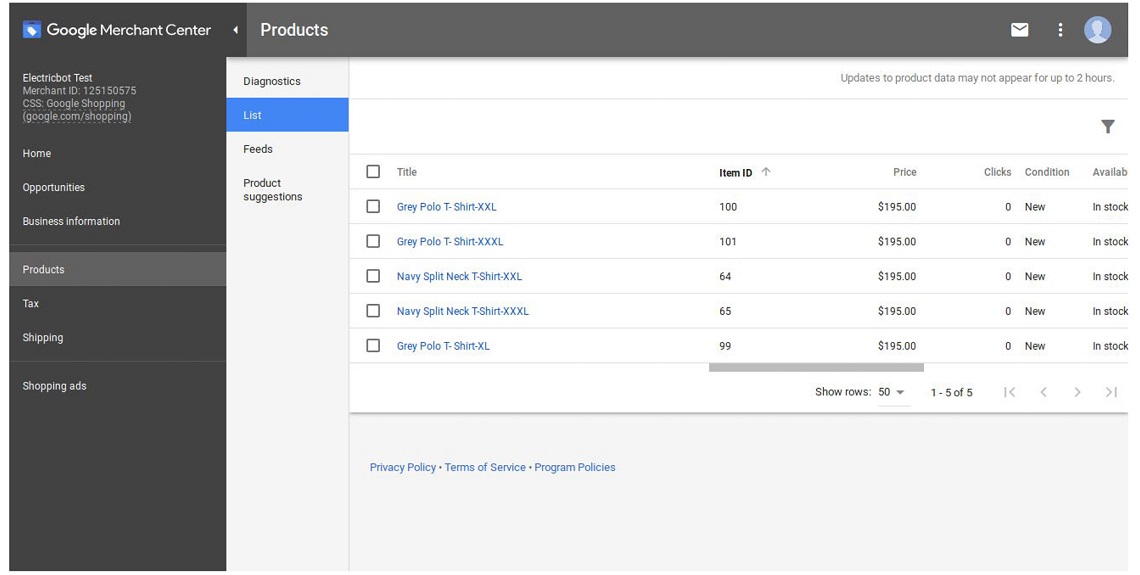Screen dimensions: 1140x575
Task: Open the Grey Polo T-Shirt-XL product link
Action: click(x=443, y=346)
